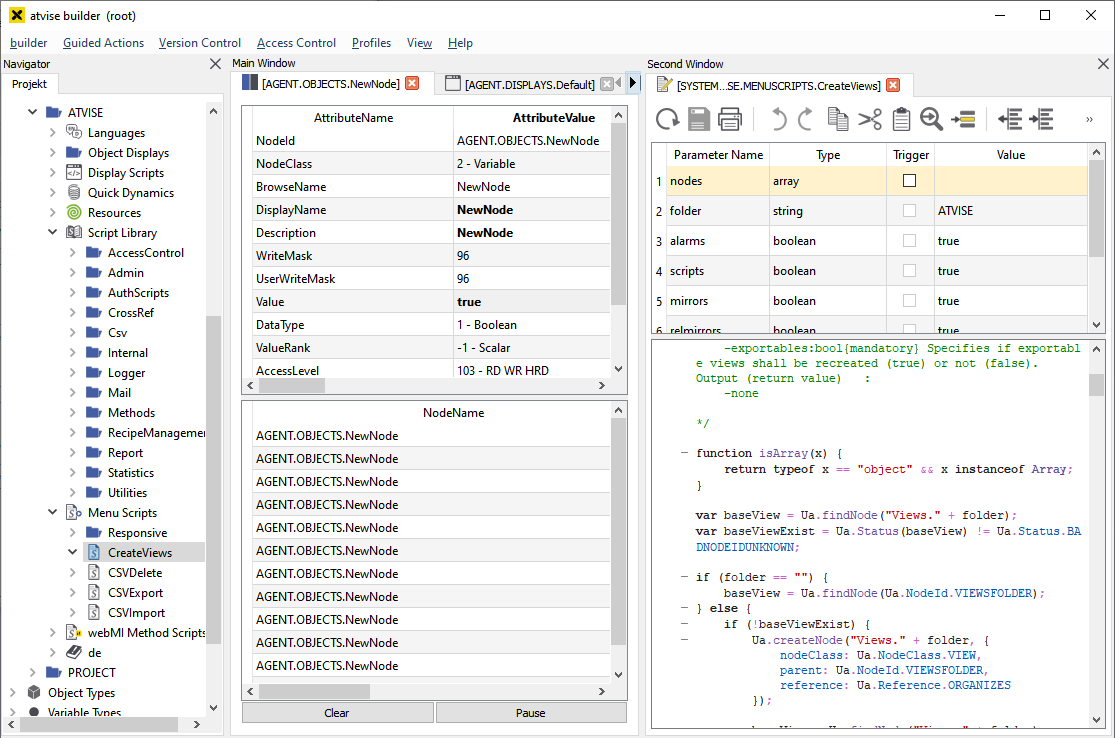Click the cut scissors icon
The height and width of the screenshot is (738, 1115).
[x=869, y=120]
